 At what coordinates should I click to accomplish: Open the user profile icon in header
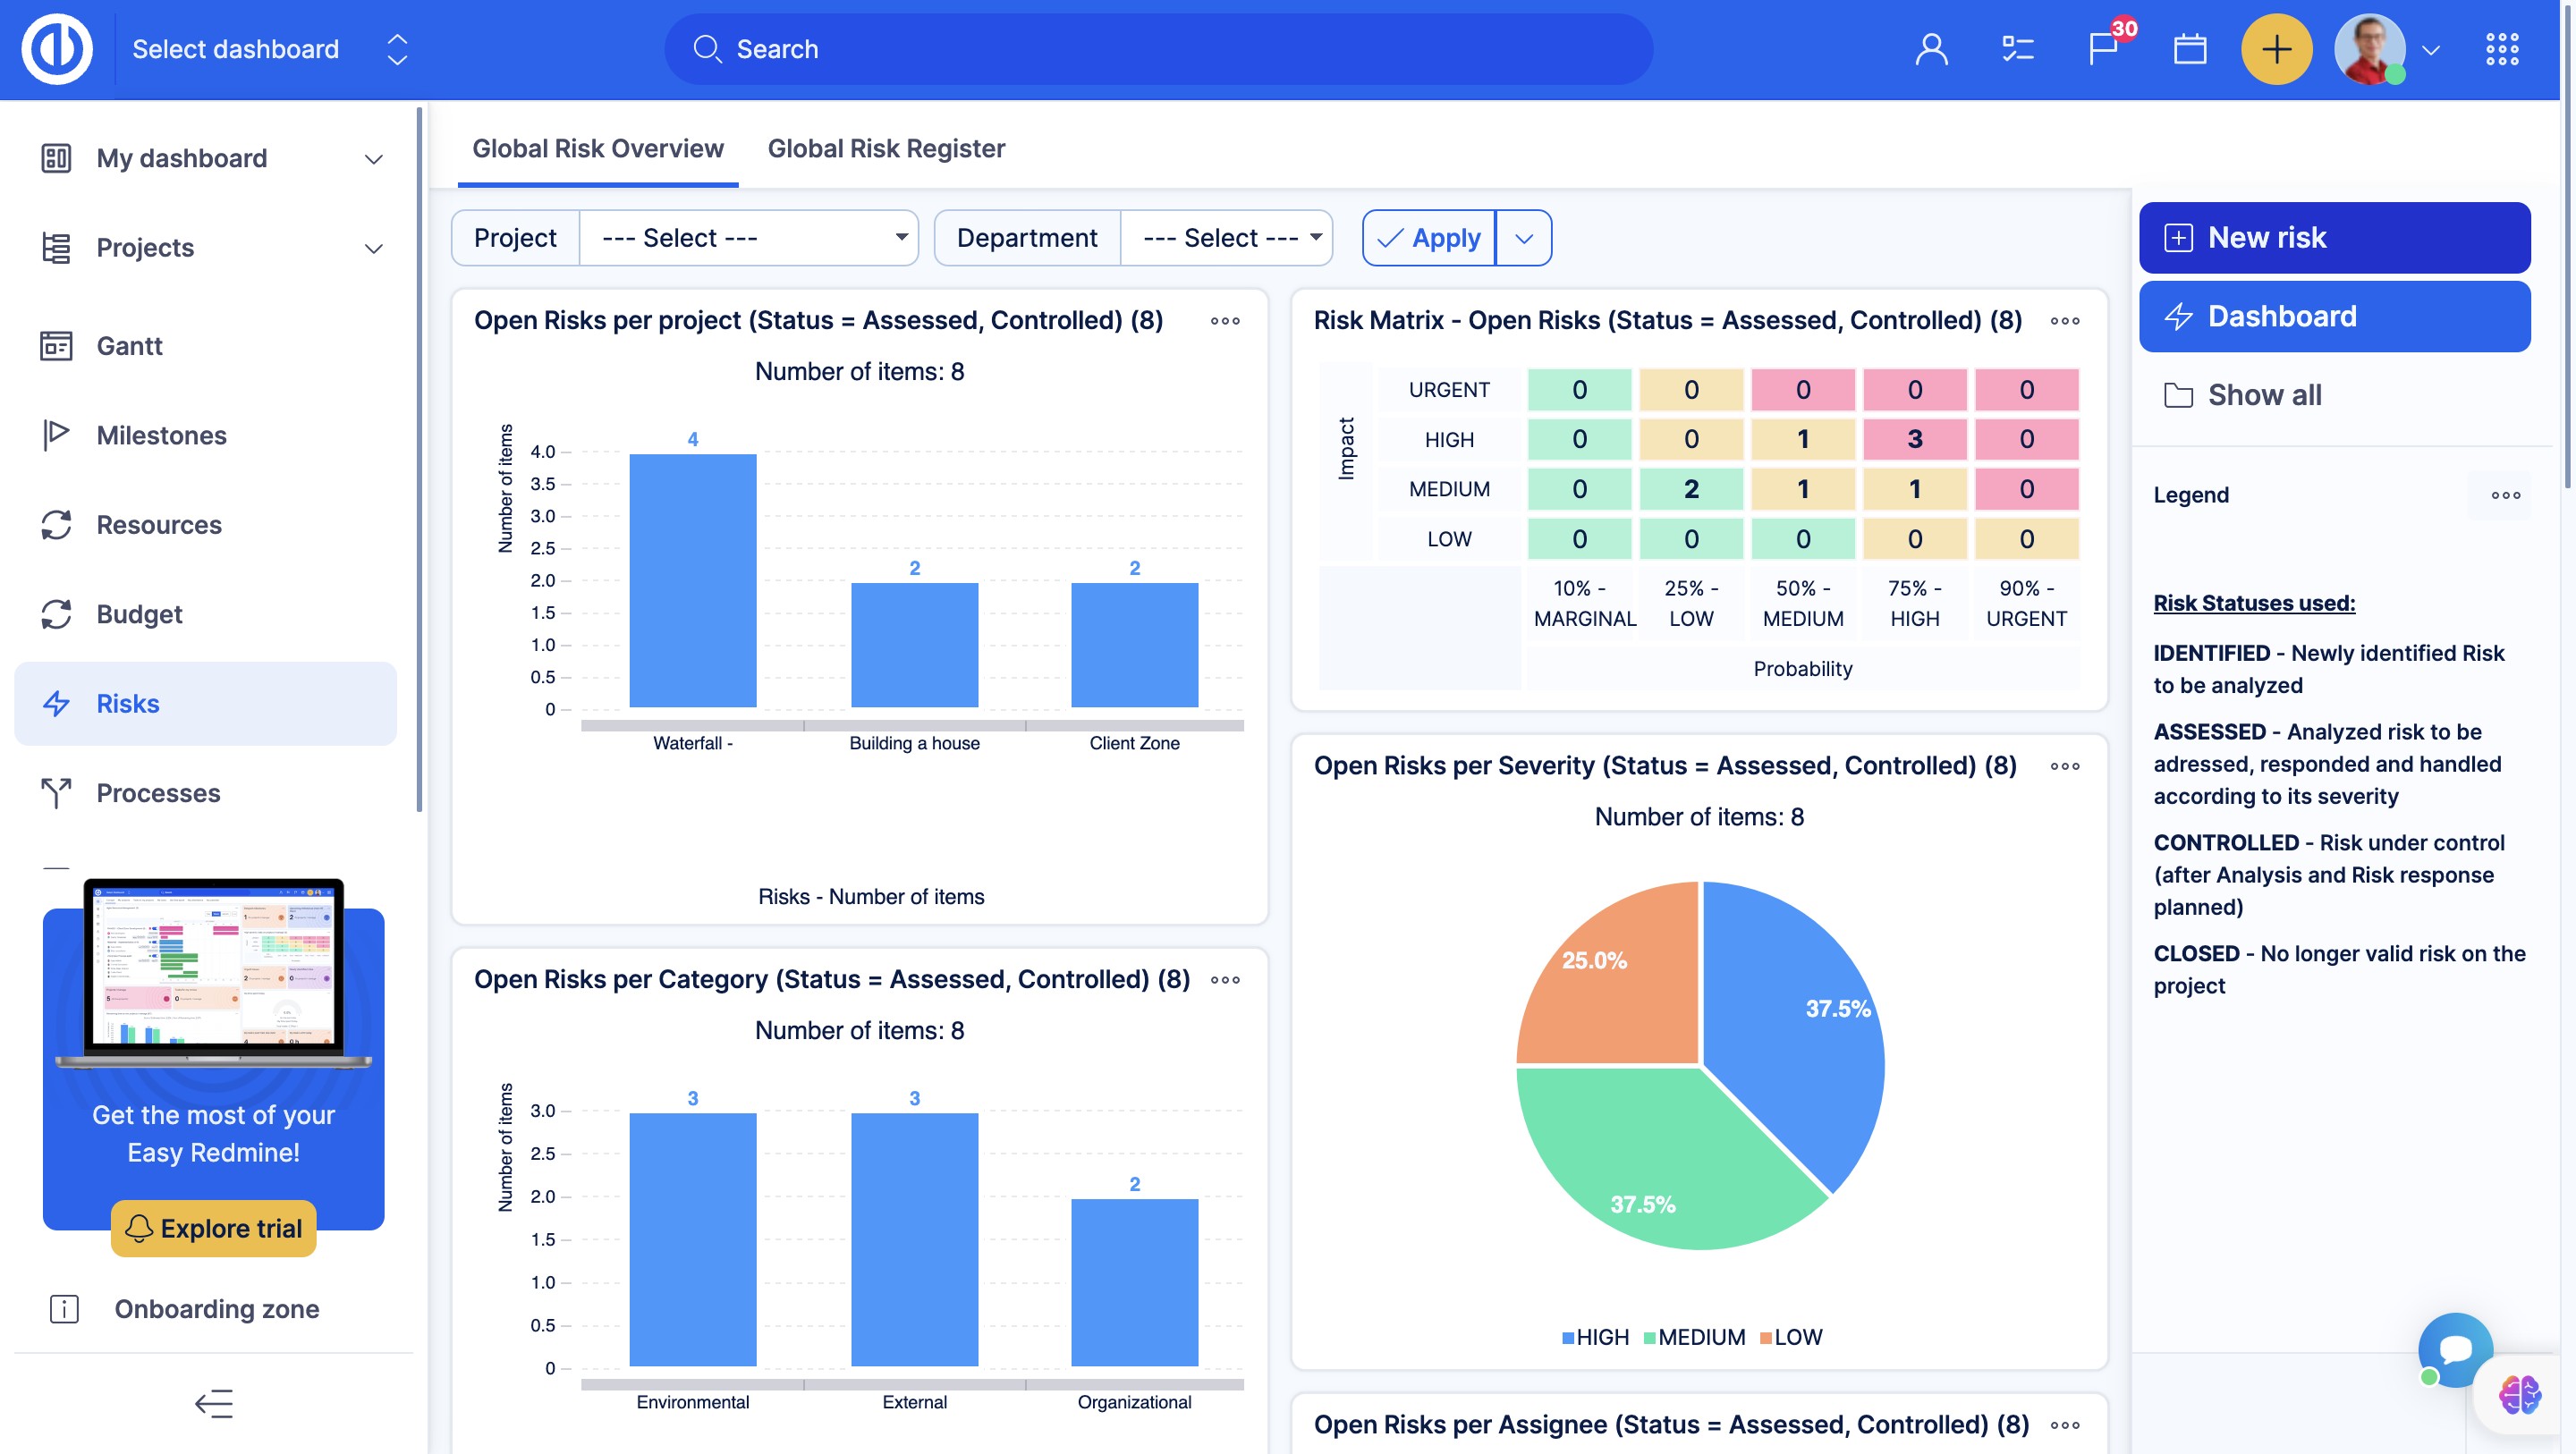[1931, 49]
